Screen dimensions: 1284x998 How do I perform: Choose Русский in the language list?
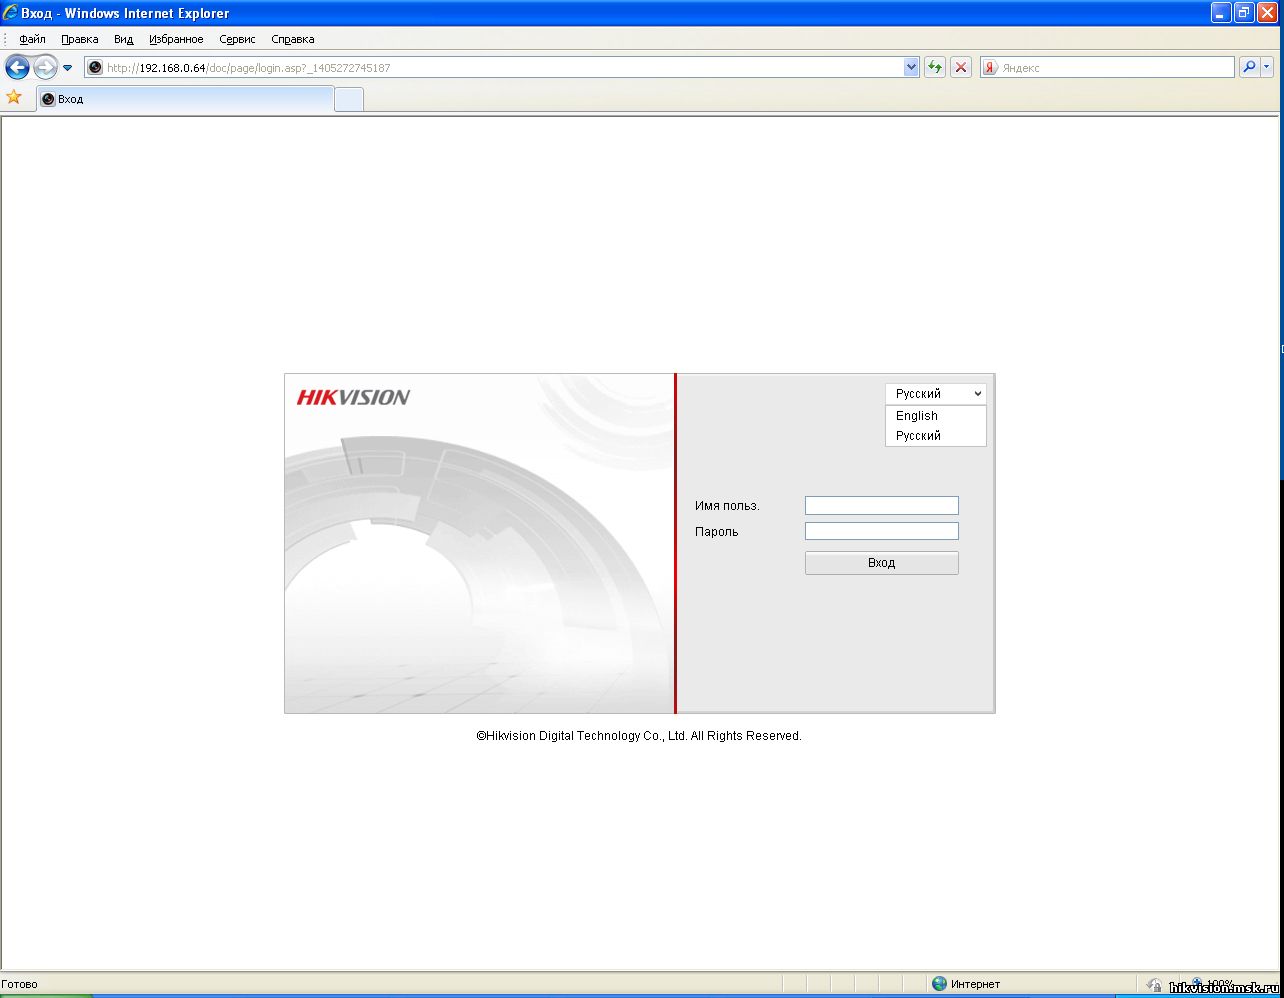936,436
